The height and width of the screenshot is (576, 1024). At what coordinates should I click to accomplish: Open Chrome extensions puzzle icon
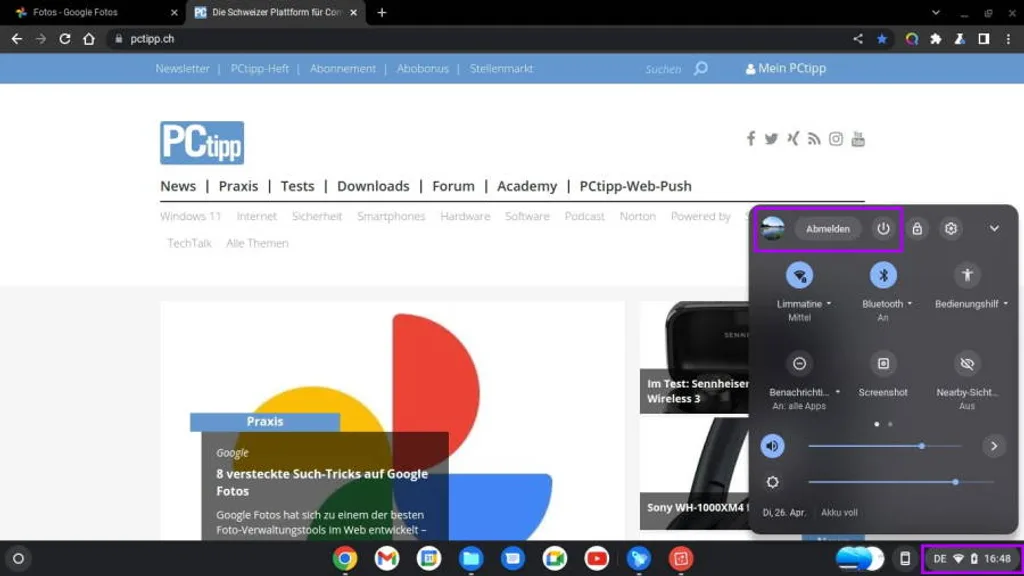935,39
